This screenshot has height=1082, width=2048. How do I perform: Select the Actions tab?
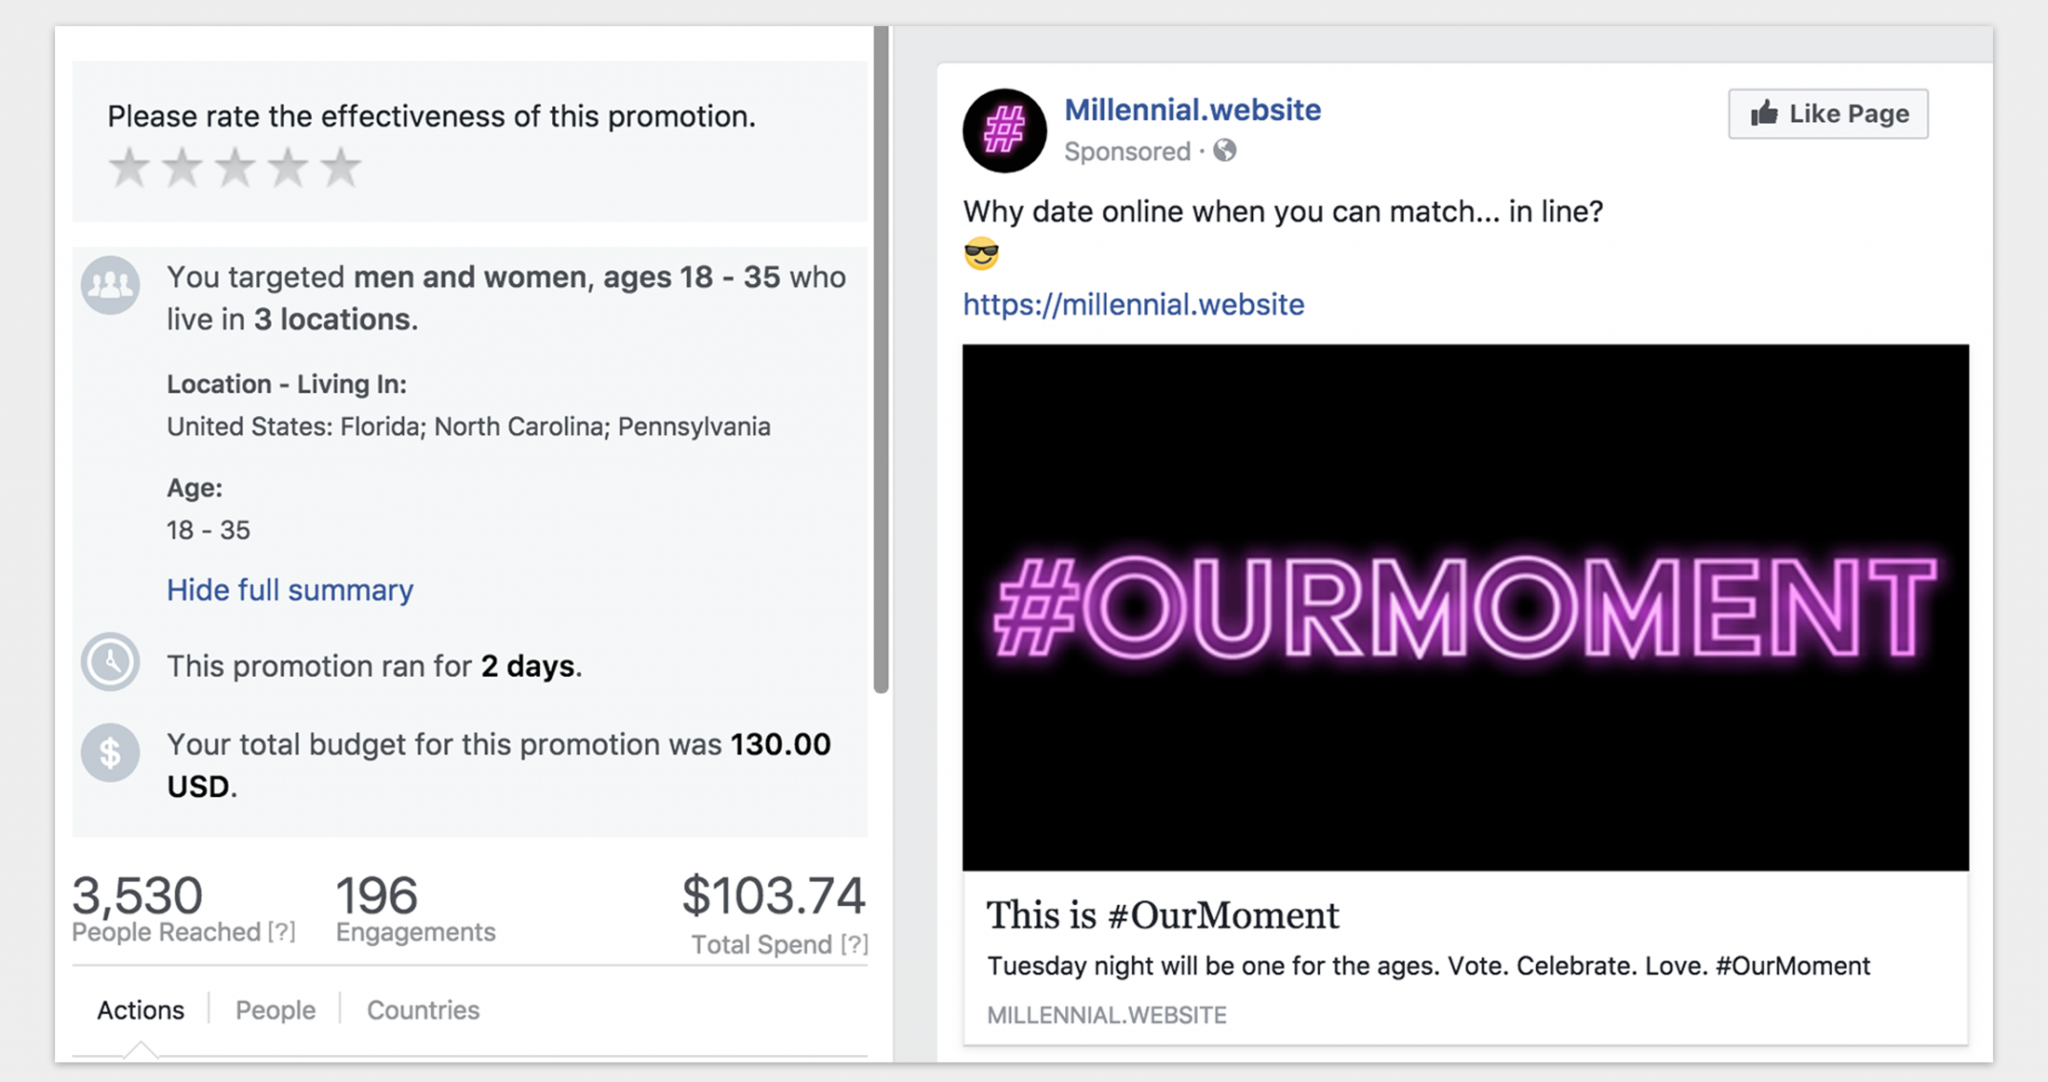pos(140,1010)
